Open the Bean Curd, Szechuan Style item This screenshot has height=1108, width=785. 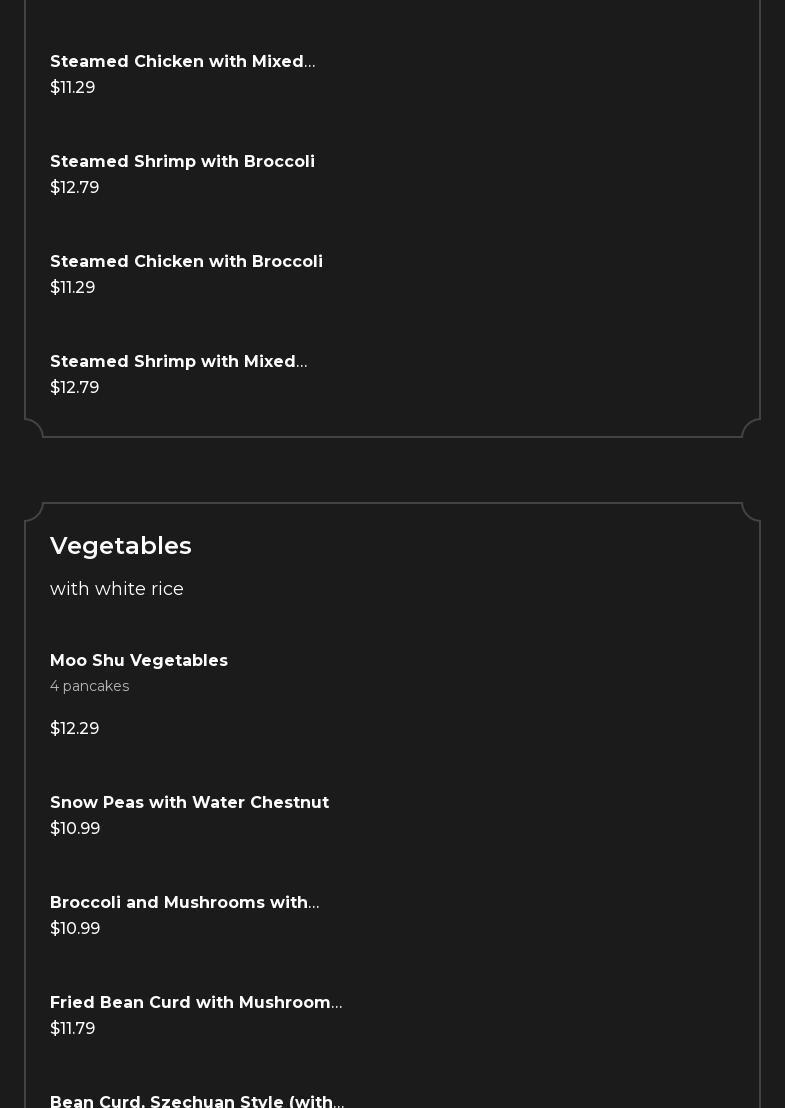coord(197,1101)
